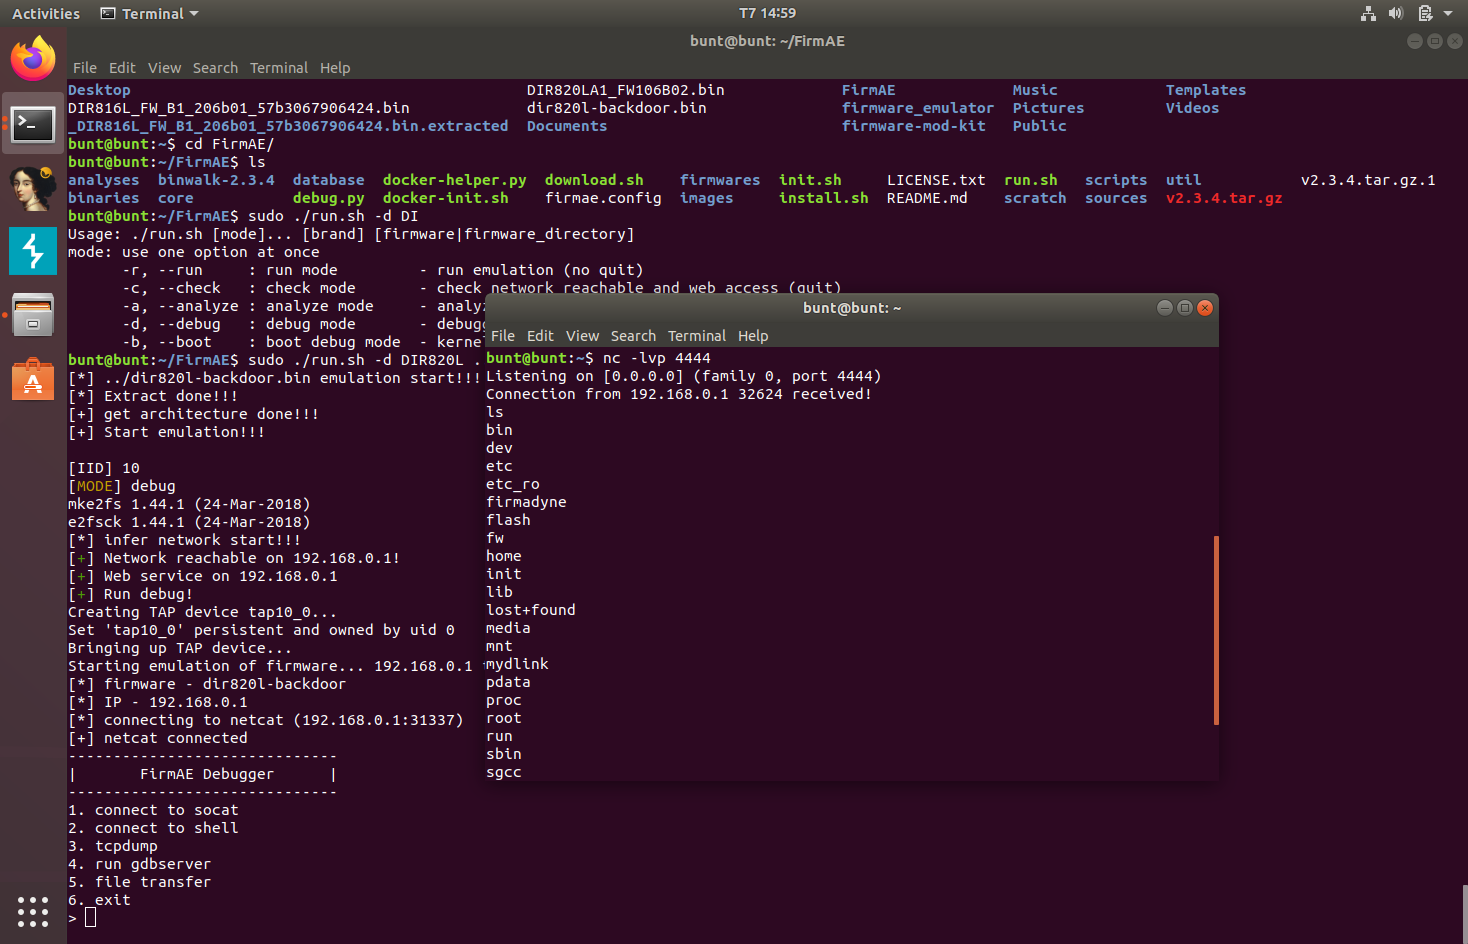Click 'dir820l-backdoor.bin' in the ls output

pyautogui.click(x=616, y=108)
